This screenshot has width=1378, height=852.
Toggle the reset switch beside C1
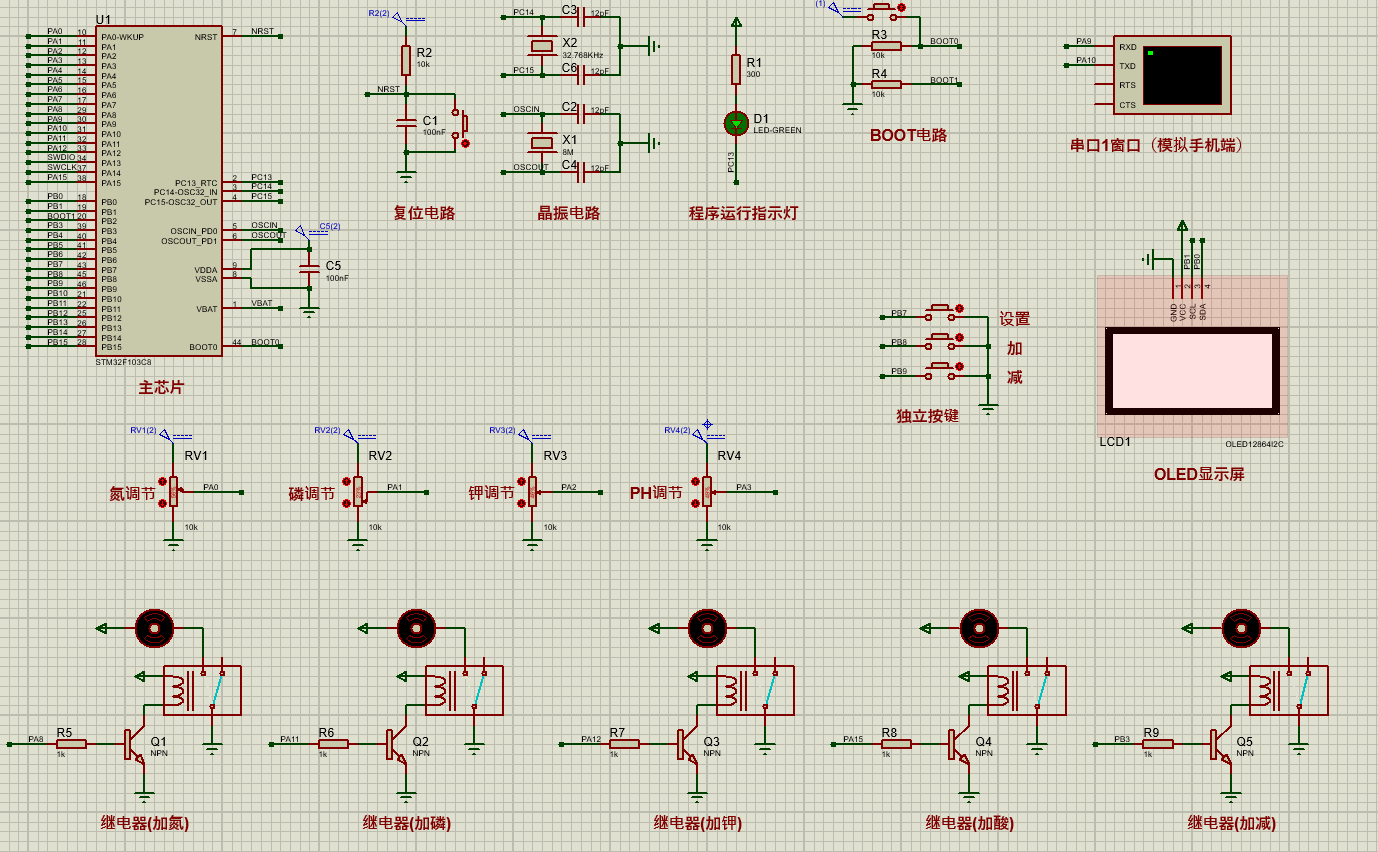(x=461, y=126)
